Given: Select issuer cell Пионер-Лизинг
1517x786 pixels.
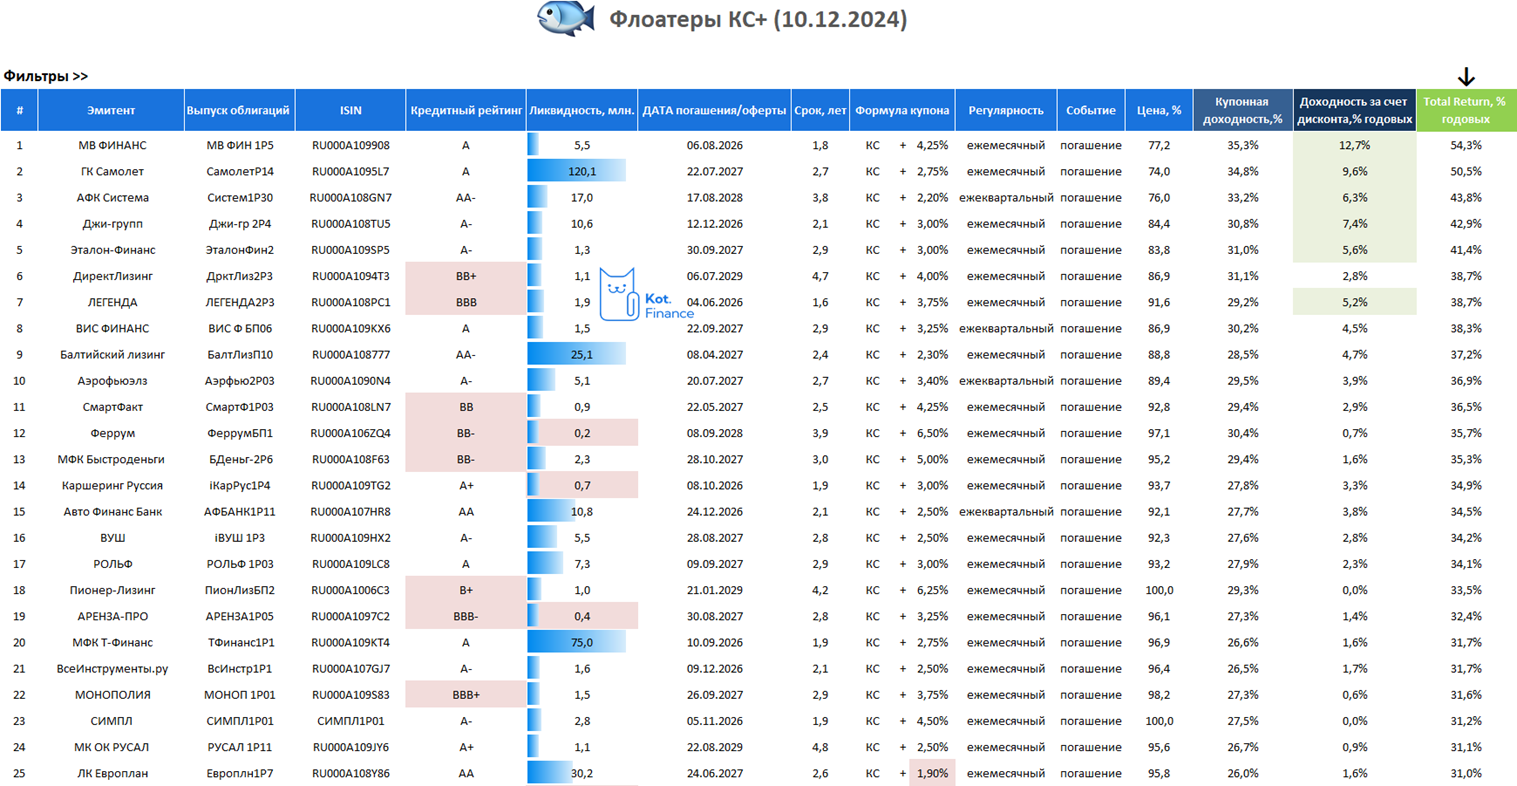Looking at the screenshot, I should click(111, 590).
